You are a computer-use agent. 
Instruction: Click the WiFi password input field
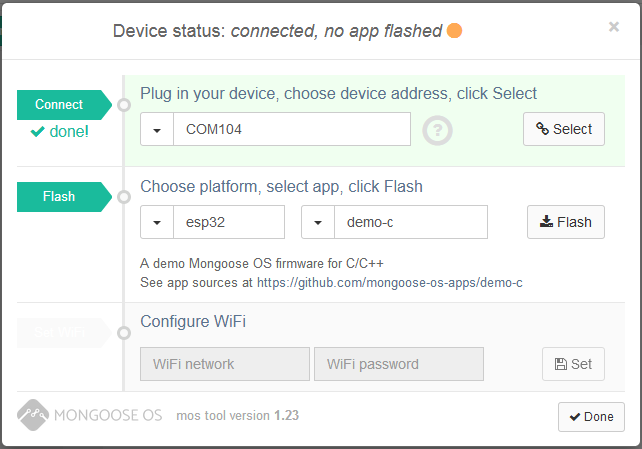pyautogui.click(x=398, y=364)
